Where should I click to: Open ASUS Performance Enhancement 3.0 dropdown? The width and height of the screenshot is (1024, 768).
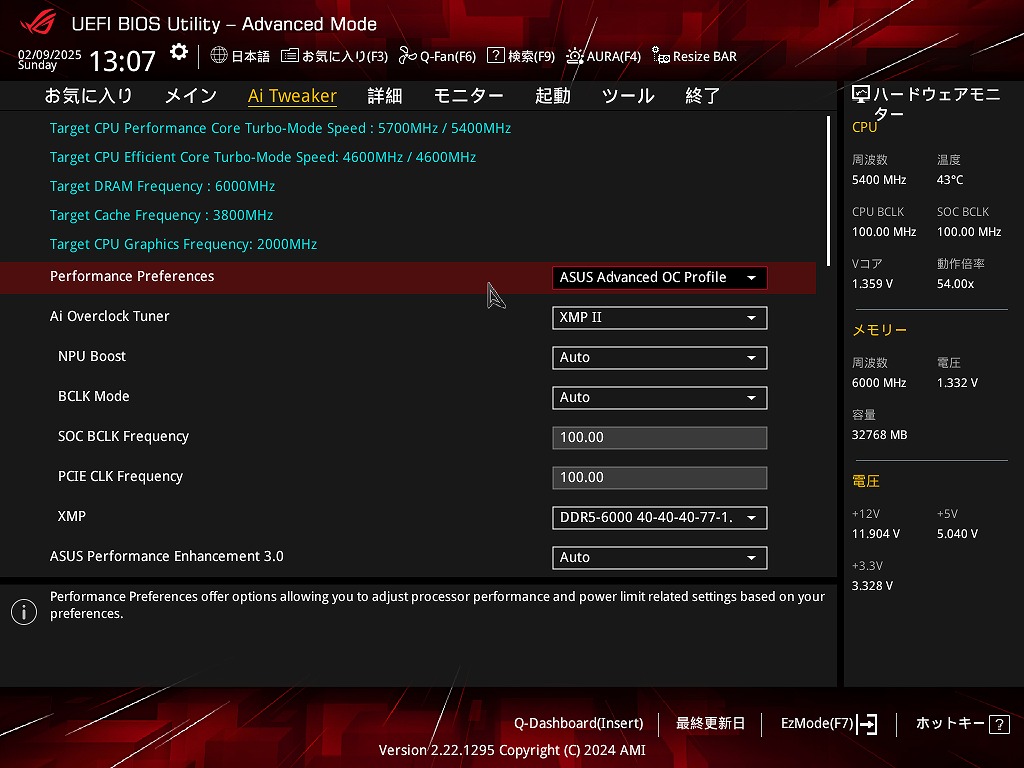[660, 558]
